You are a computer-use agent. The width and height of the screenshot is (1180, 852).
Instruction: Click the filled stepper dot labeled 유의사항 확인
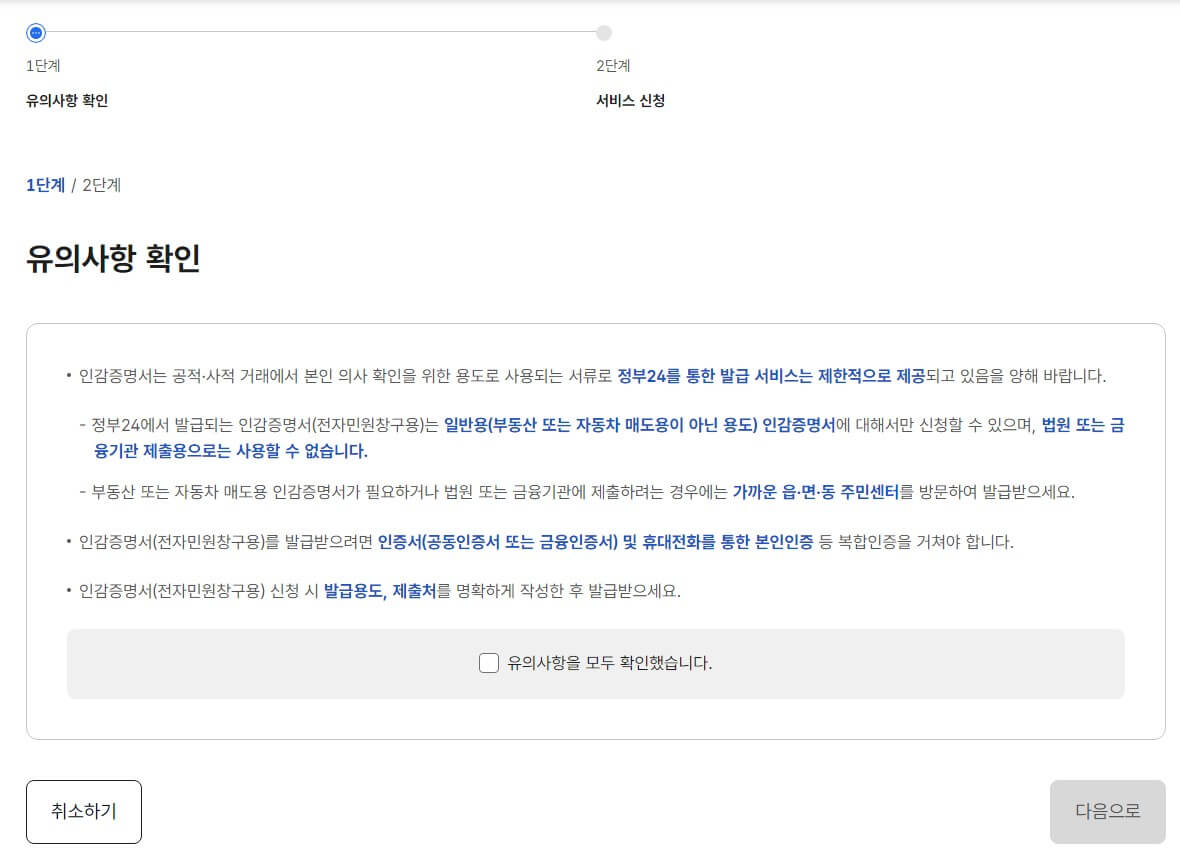pyautogui.click(x=36, y=32)
